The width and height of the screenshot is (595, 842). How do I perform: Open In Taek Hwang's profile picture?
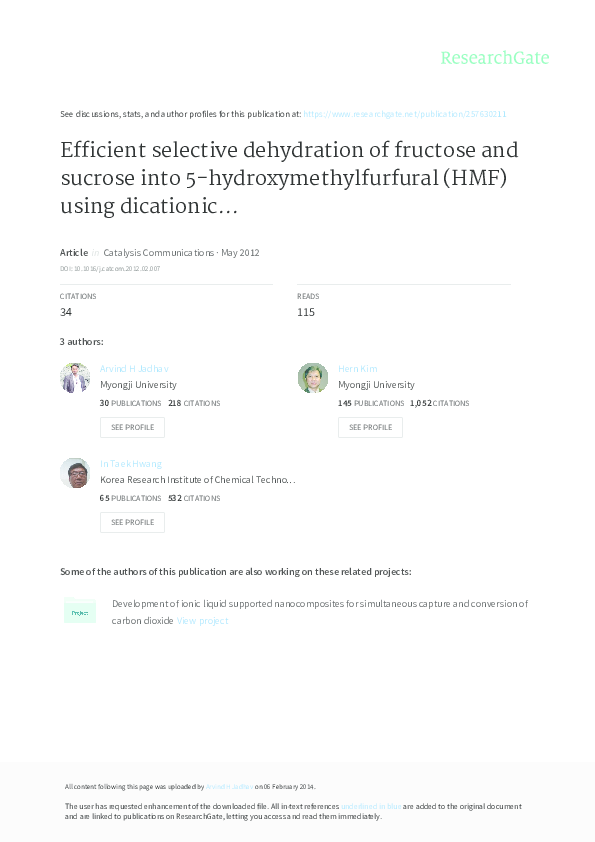pos(75,472)
